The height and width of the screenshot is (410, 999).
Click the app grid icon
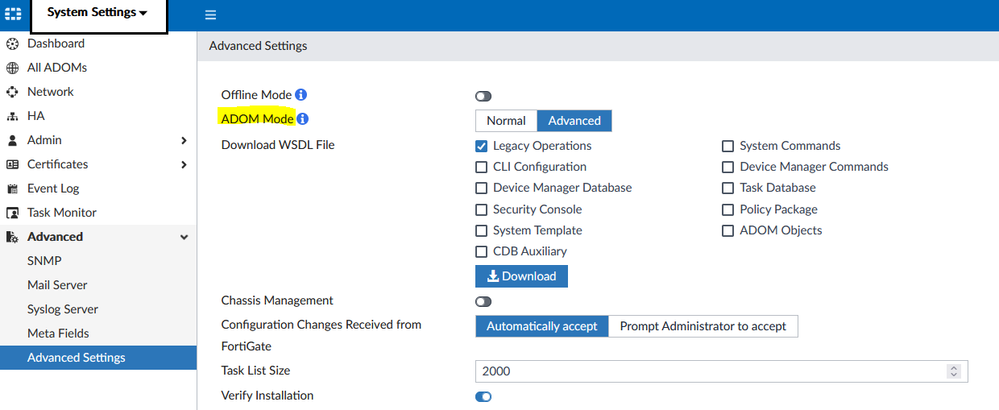(x=13, y=15)
